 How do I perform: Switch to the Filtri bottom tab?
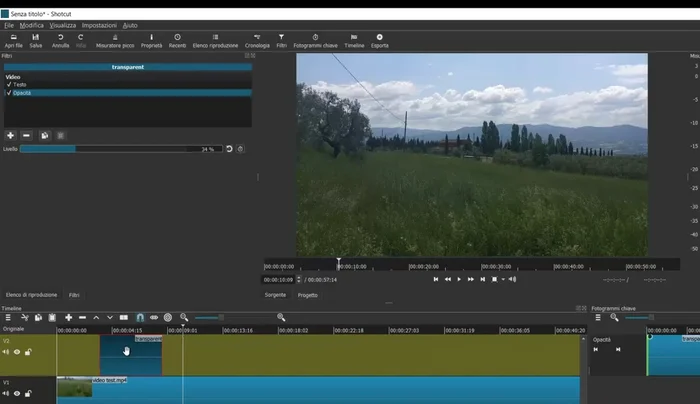74,295
